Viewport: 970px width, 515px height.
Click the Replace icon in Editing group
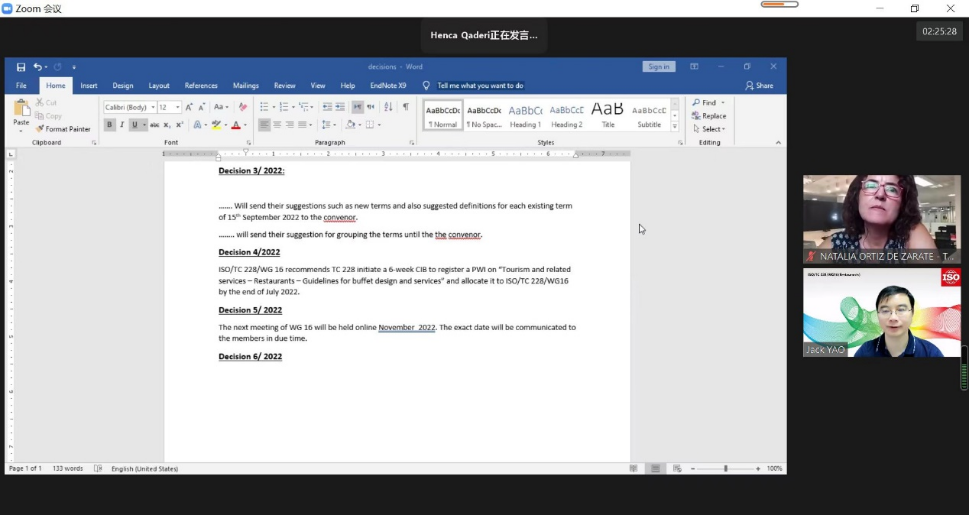click(x=709, y=116)
